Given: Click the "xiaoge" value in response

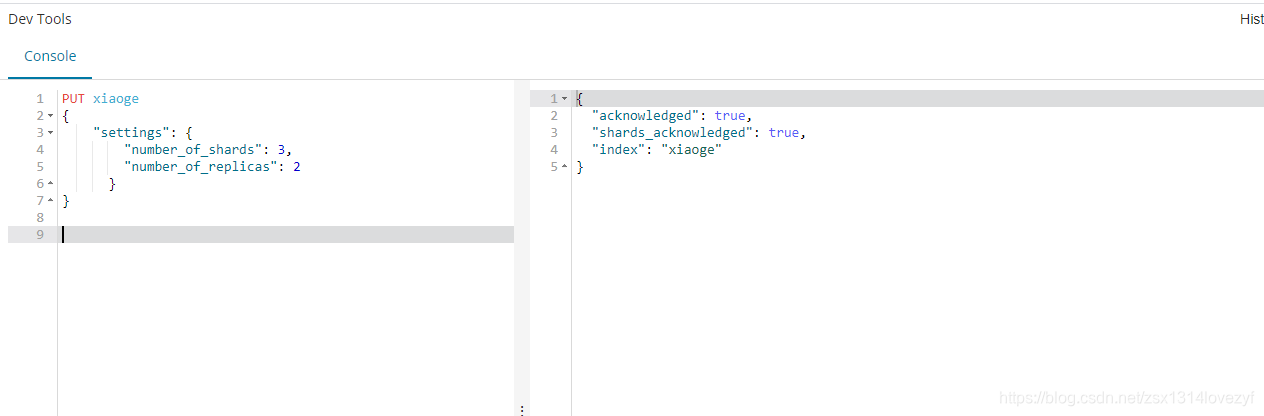Looking at the screenshot, I should pyautogui.click(x=692, y=150).
